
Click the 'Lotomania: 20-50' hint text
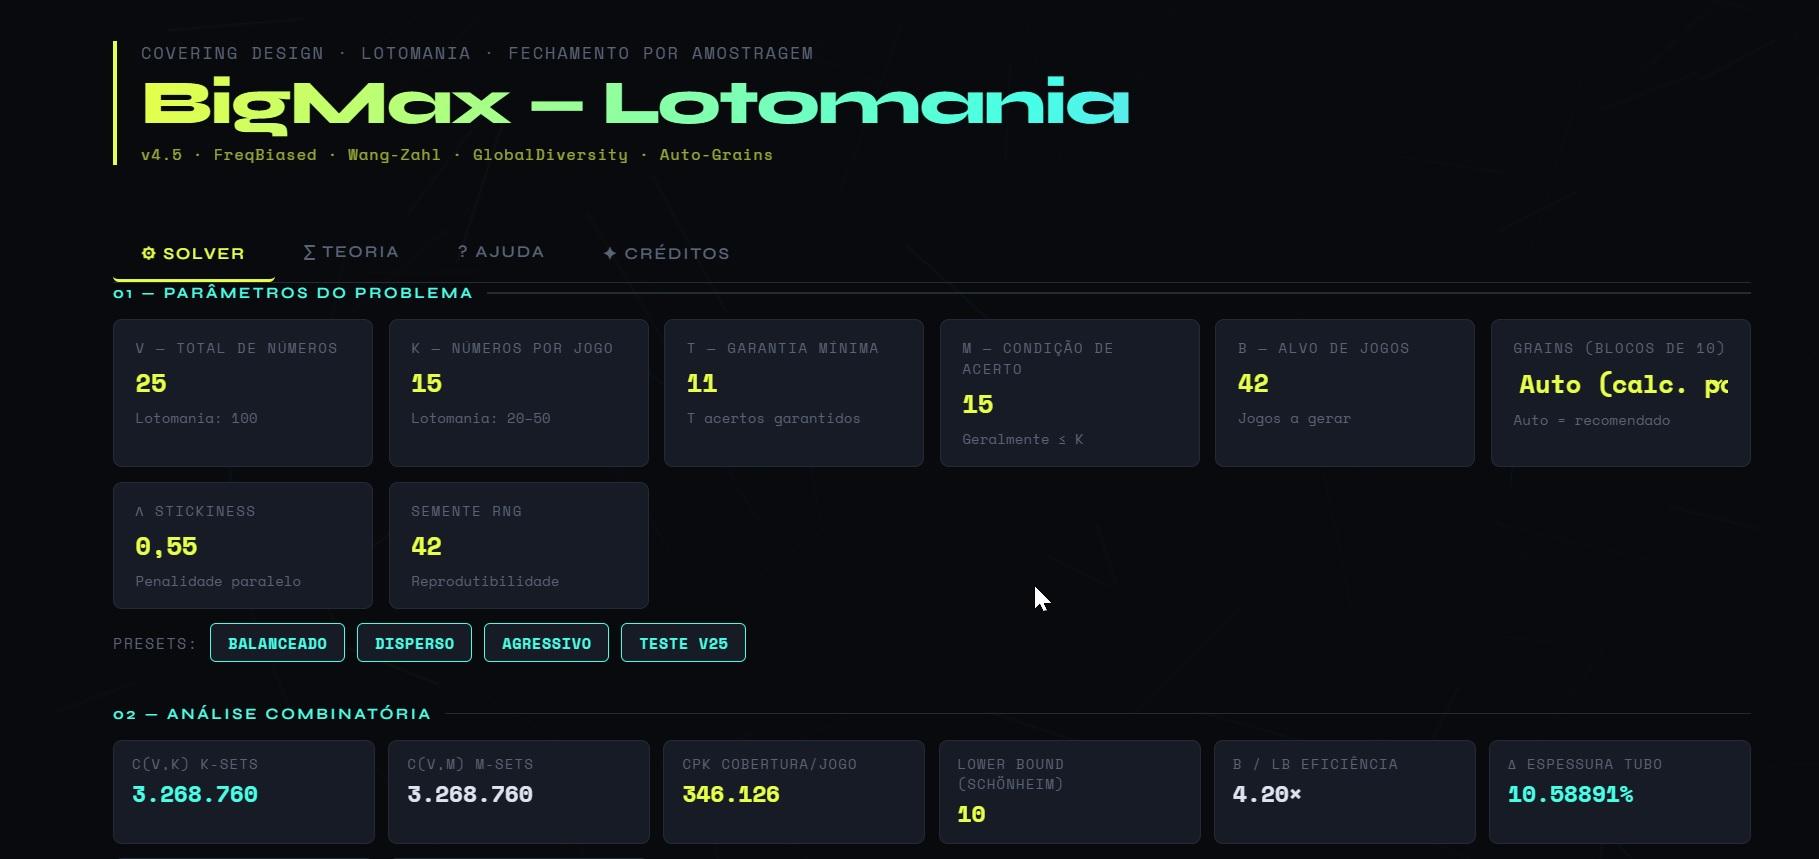pos(481,418)
